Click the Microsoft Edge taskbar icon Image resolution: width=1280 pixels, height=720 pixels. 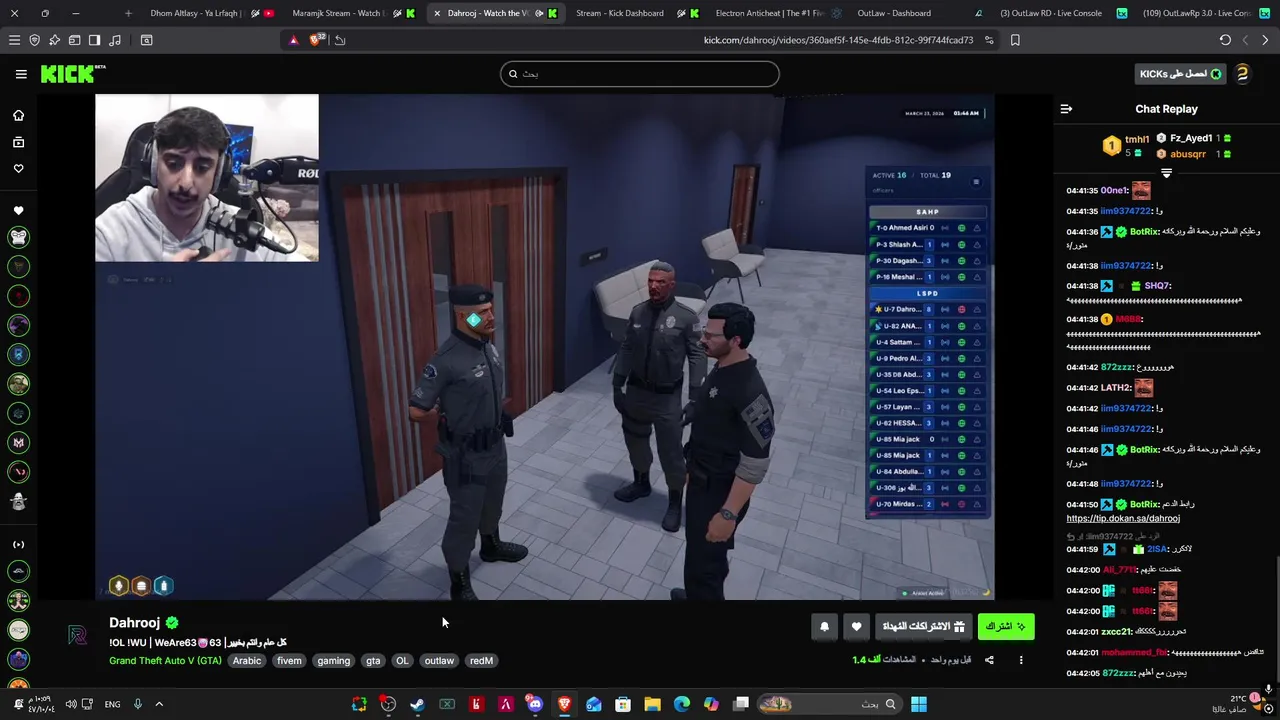[x=682, y=704]
